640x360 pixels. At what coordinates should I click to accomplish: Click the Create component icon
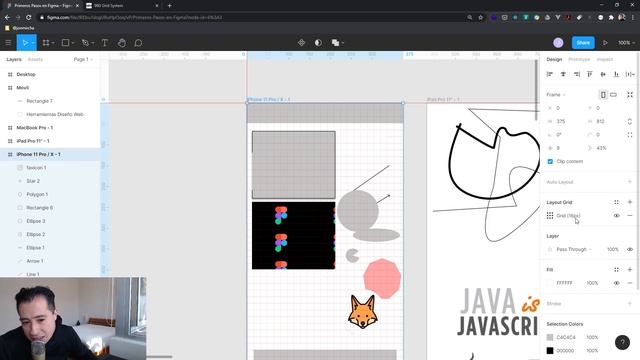click(302, 42)
